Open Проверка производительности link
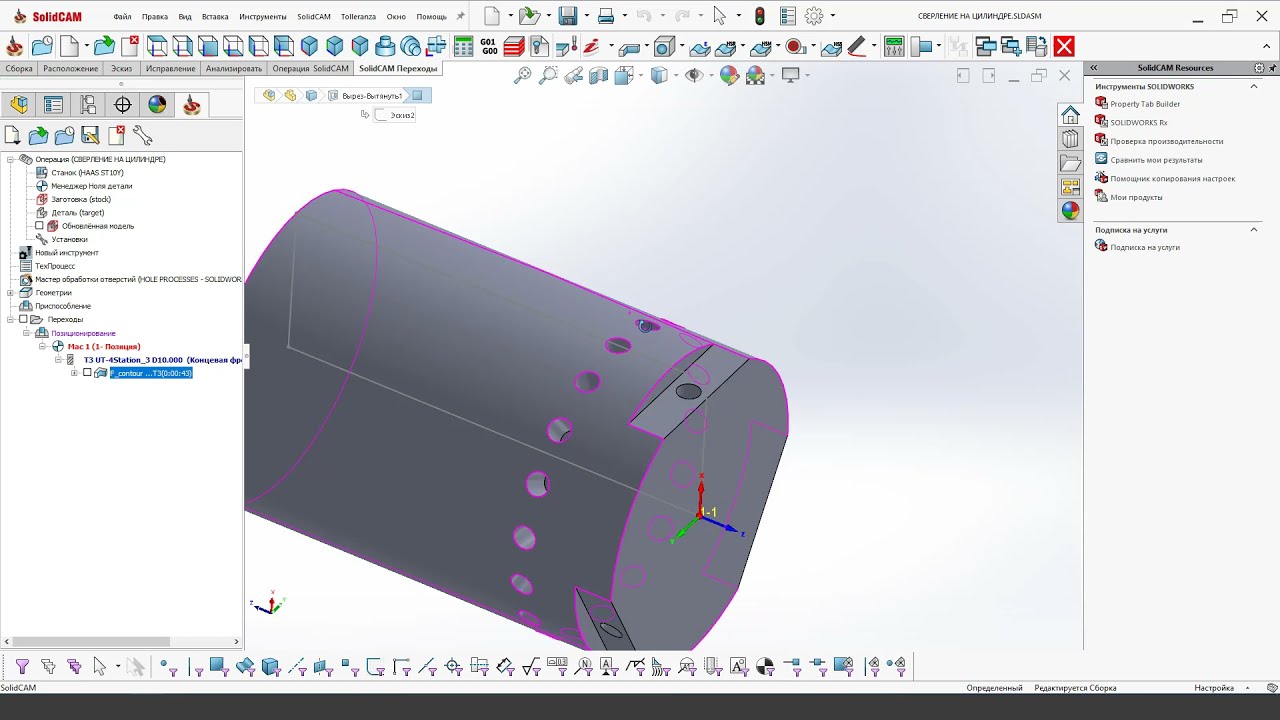Viewport: 1280px width, 720px height. point(1166,141)
